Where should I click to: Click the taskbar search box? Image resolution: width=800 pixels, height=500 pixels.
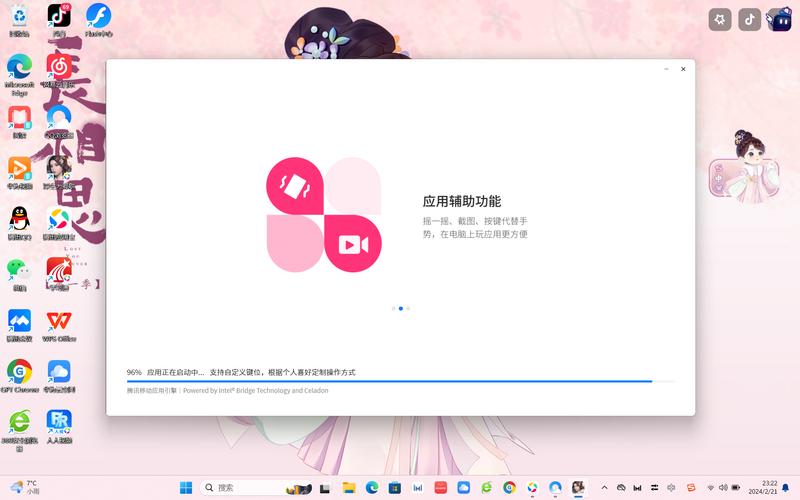click(x=255, y=488)
